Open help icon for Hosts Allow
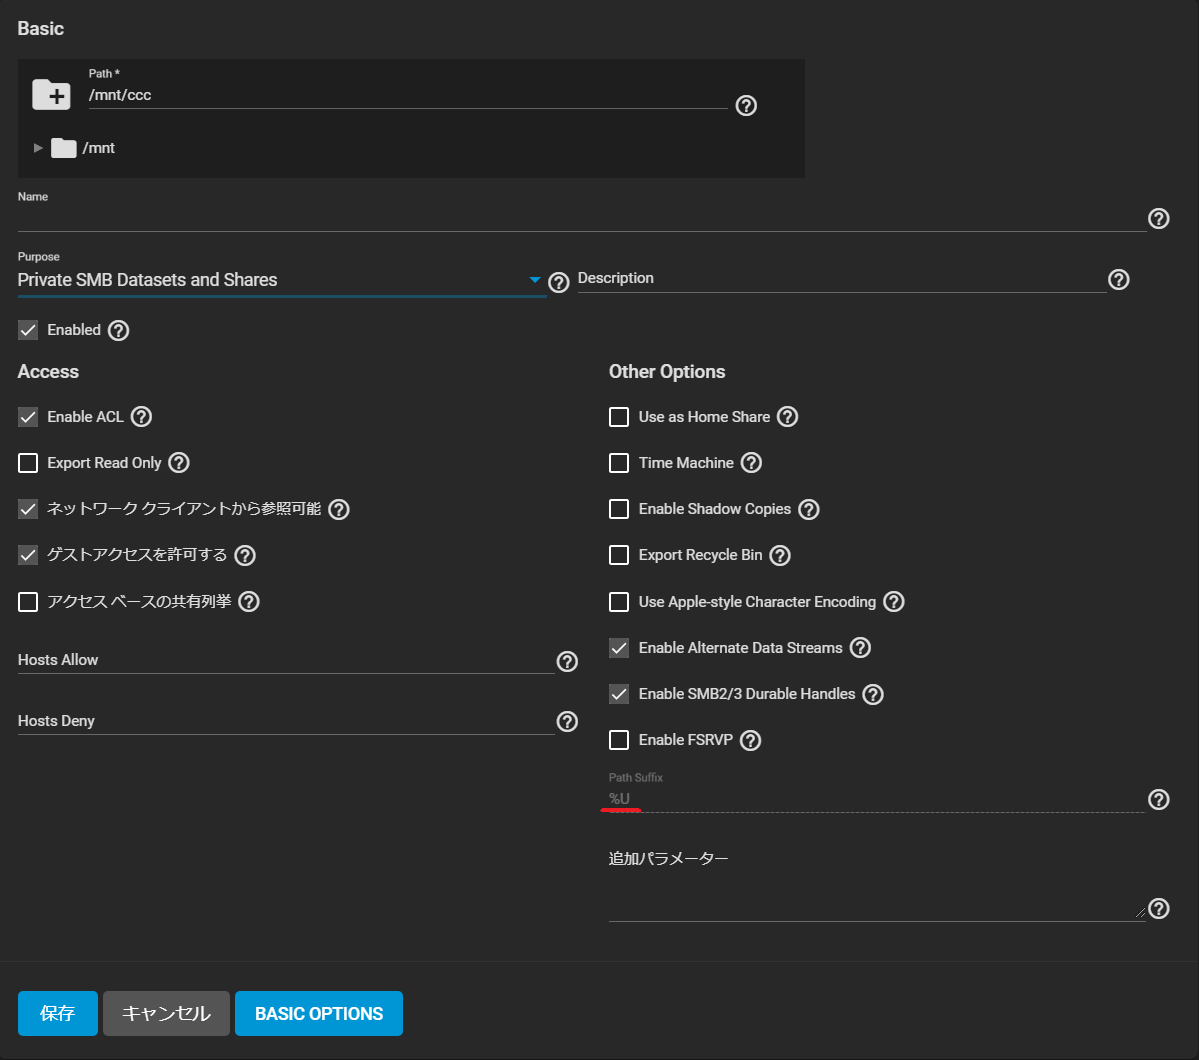This screenshot has height=1060, width=1199. [x=567, y=662]
